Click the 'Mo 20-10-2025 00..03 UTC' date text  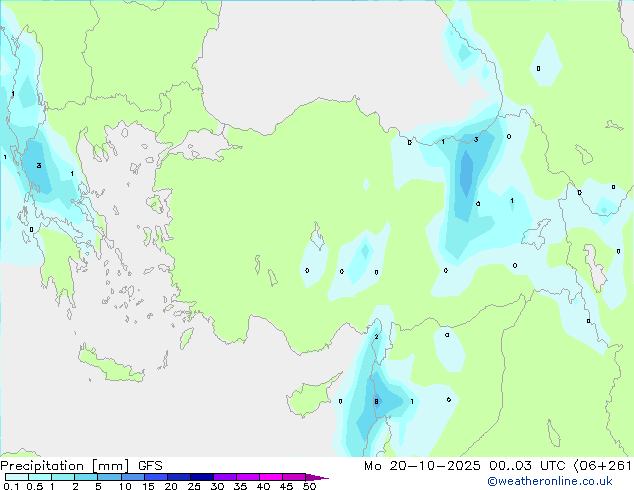[x=464, y=466]
